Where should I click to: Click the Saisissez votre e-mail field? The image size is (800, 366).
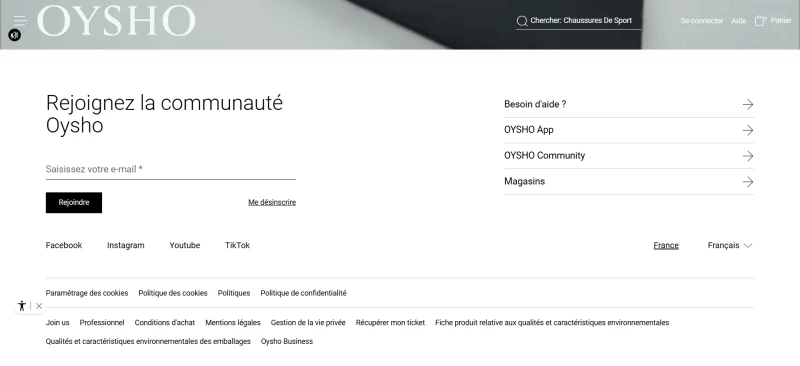pos(170,169)
